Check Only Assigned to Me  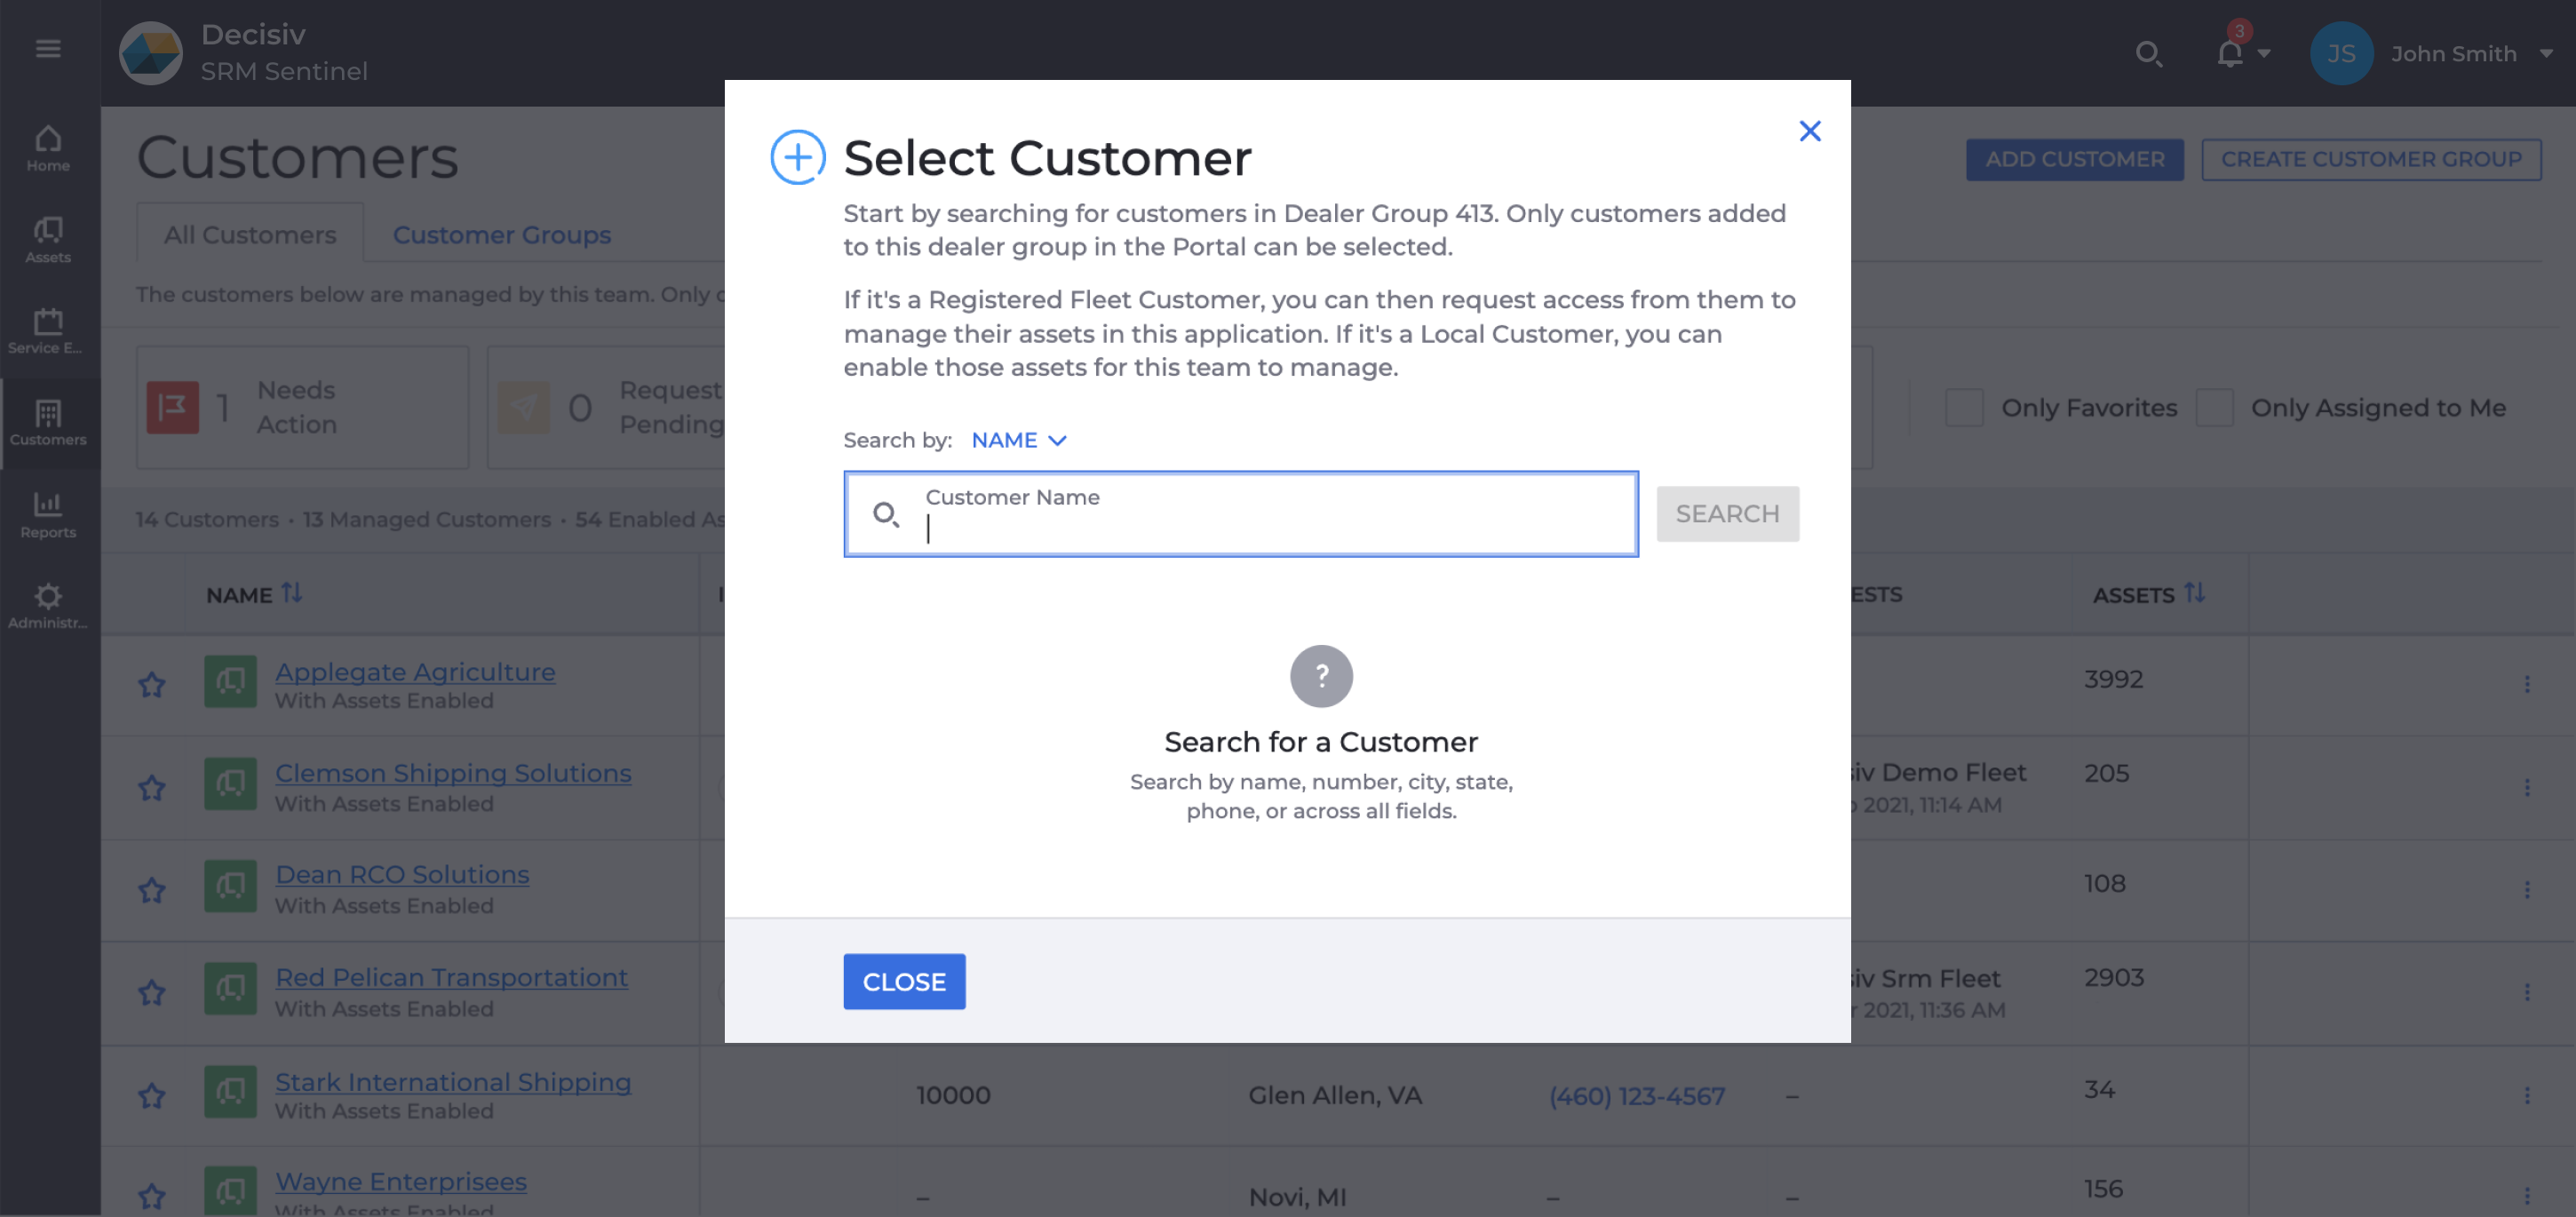pyautogui.click(x=2216, y=407)
